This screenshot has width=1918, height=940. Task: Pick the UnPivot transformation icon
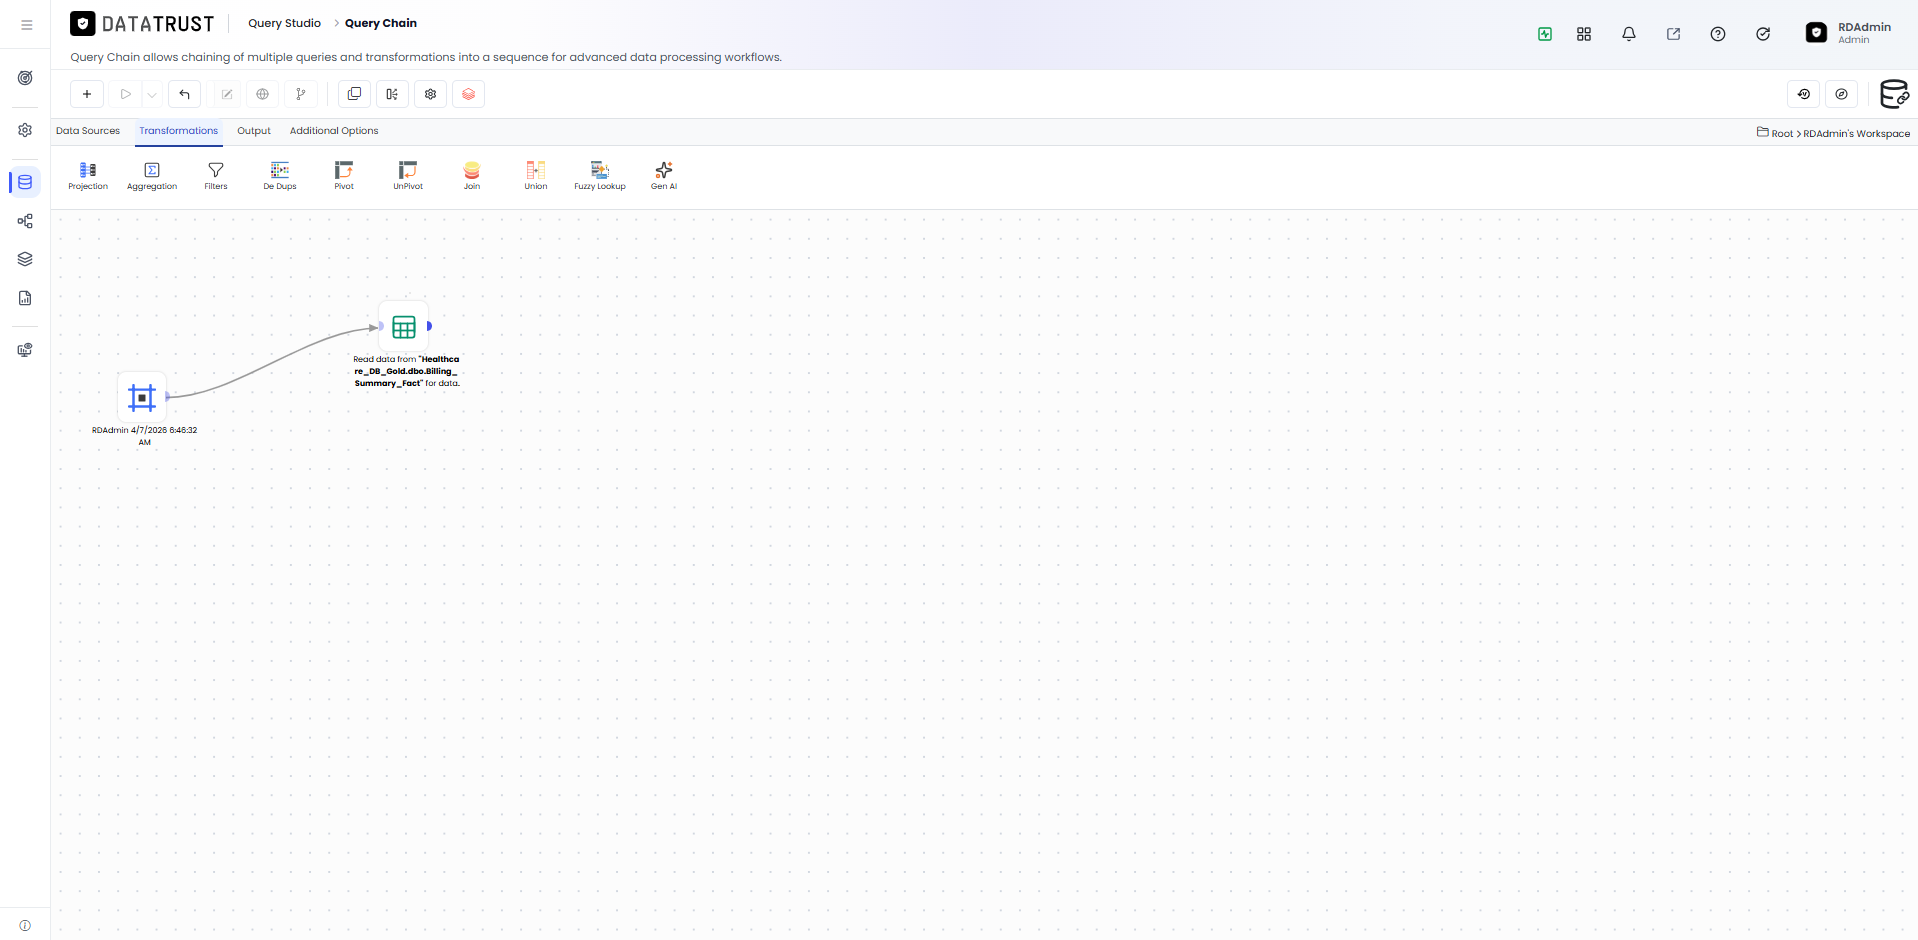[408, 175]
